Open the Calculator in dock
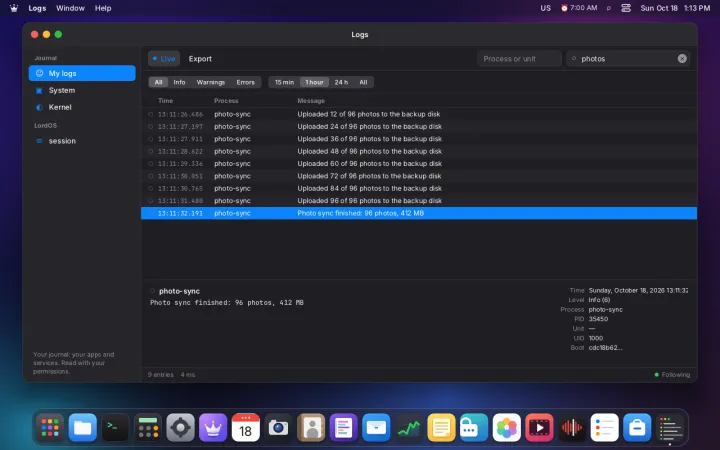This screenshot has width=720, height=450. click(148, 428)
